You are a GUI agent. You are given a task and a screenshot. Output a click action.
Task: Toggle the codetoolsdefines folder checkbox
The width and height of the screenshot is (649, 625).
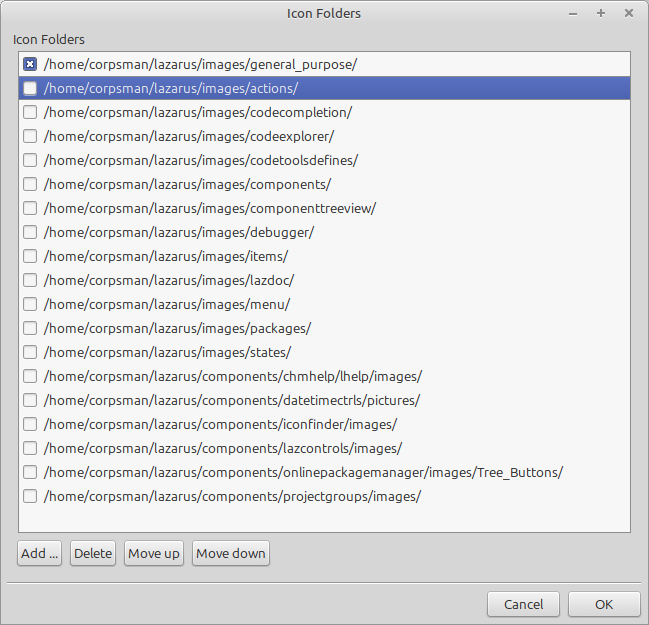[x=30, y=160]
